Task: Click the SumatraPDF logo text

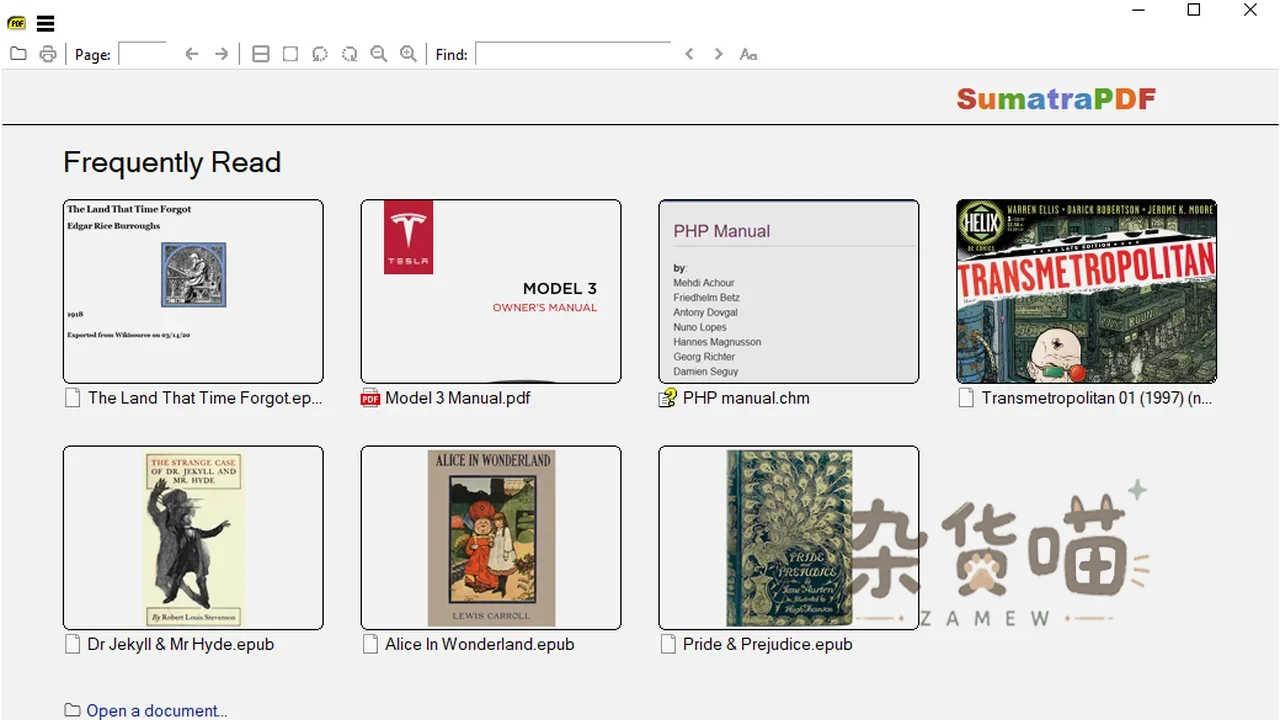Action: click(x=1056, y=99)
